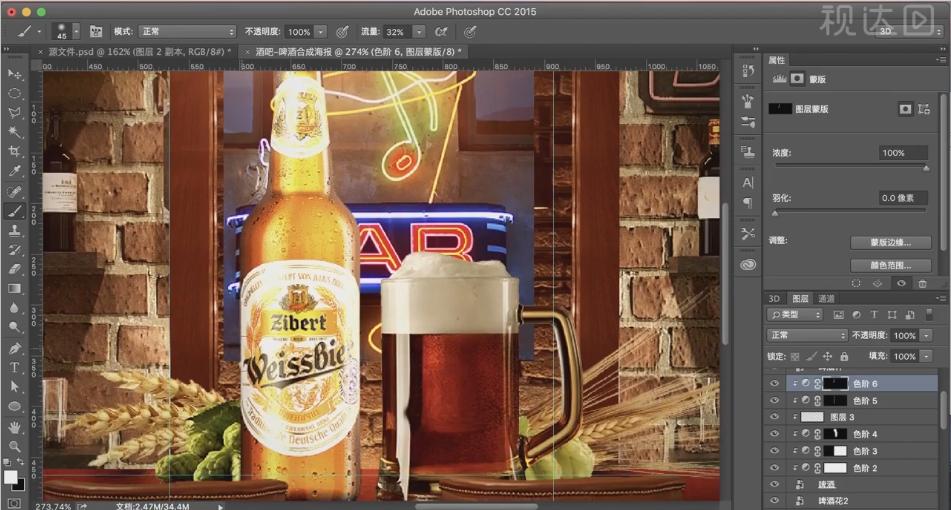Toggle the brush settings panel button
This screenshot has width=951, height=510.
point(96,32)
